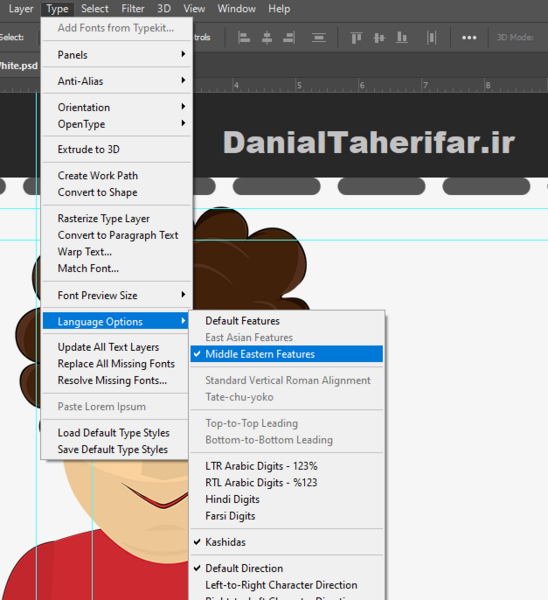Open the Select menu
The width and height of the screenshot is (548, 600).
tap(95, 8)
